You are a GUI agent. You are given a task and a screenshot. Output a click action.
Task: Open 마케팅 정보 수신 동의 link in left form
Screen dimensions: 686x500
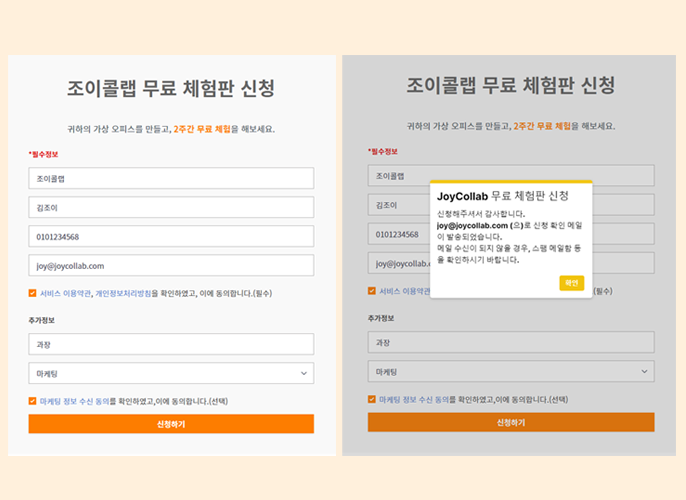point(74,402)
